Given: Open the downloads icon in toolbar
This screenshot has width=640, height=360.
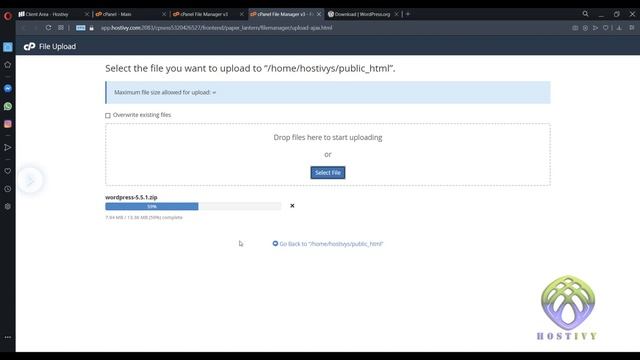Looking at the screenshot, I should pyautogui.click(x=619, y=28).
